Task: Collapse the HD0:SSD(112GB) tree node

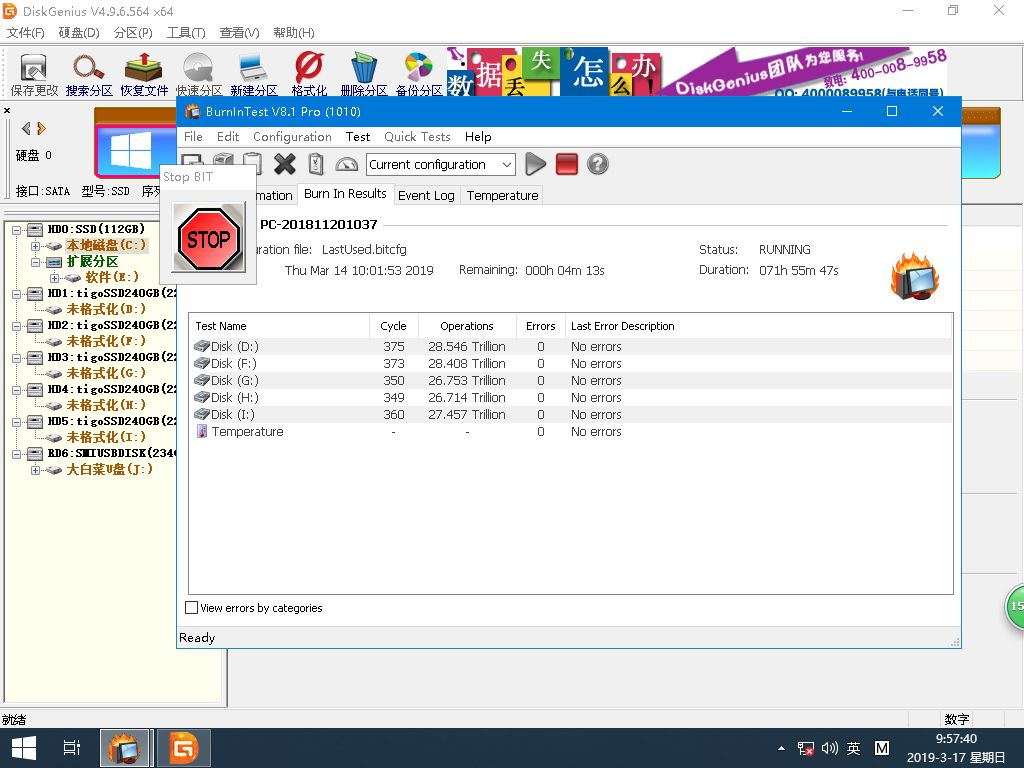Action: pos(17,230)
